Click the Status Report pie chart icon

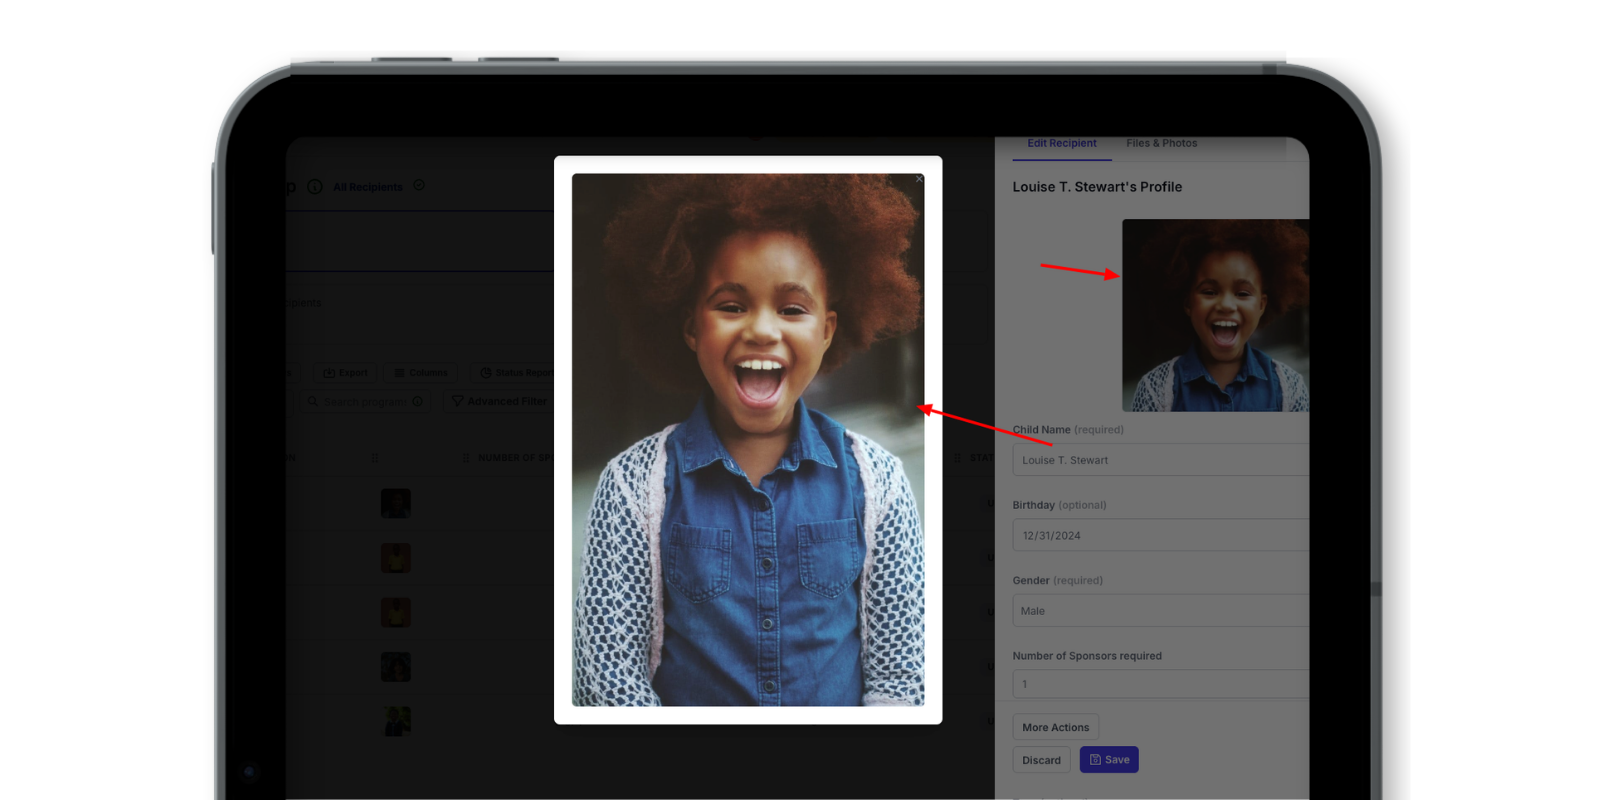(486, 373)
